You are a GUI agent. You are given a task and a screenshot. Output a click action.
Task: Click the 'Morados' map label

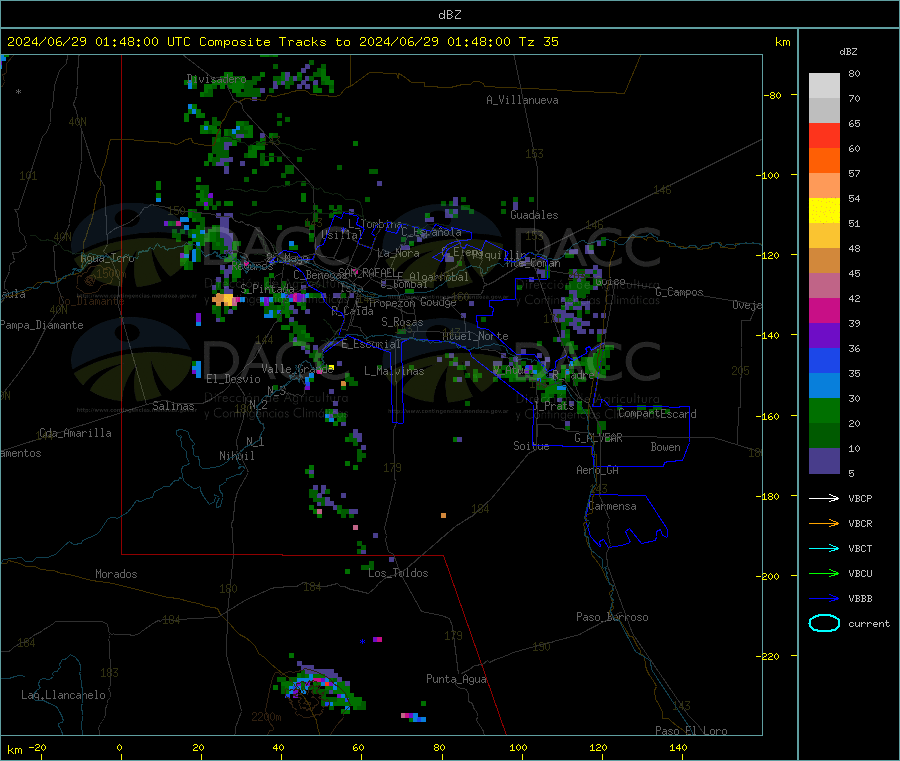pyautogui.click(x=116, y=574)
